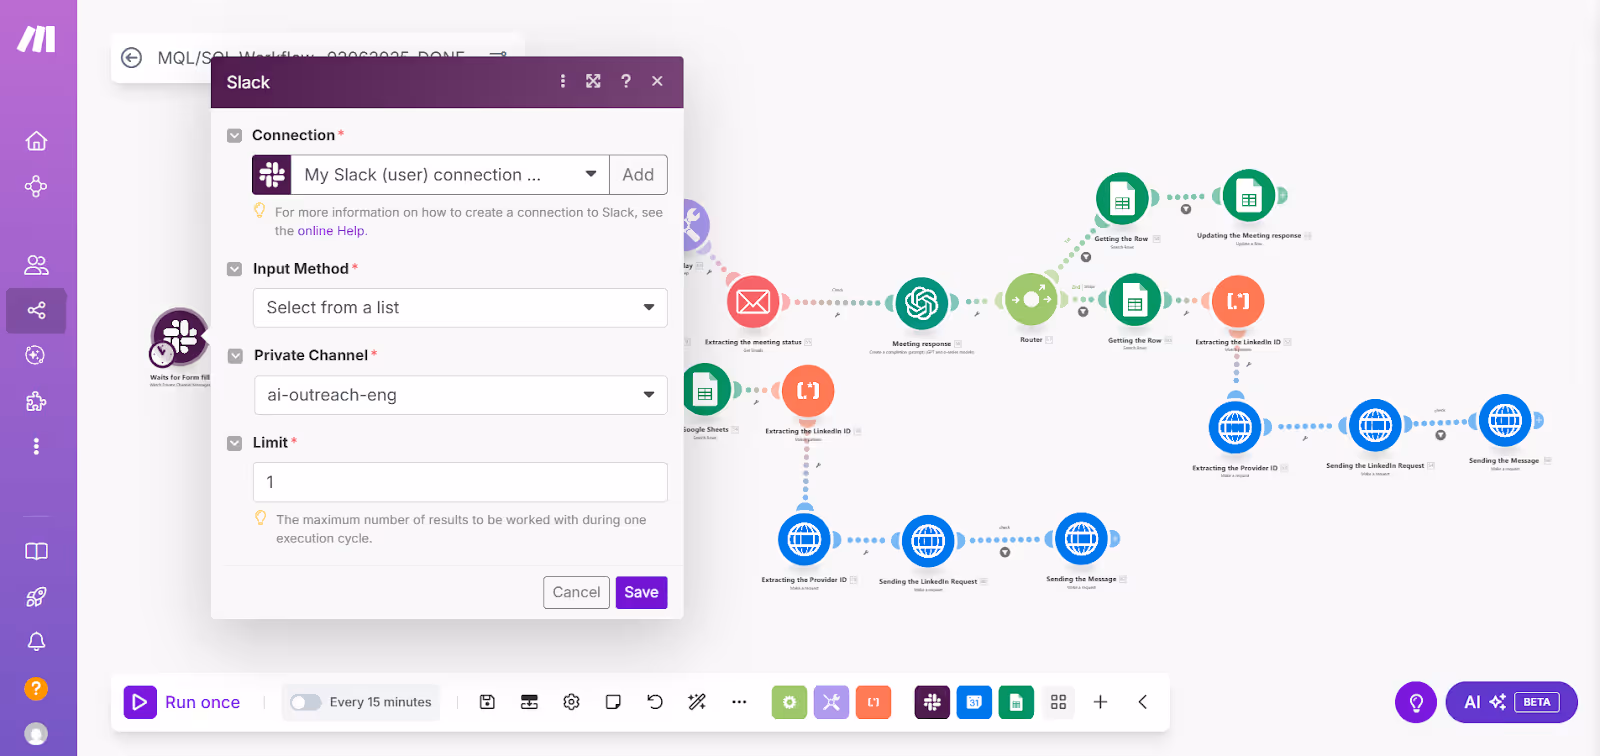Click the Save button
The height and width of the screenshot is (756, 1600).
pos(641,592)
